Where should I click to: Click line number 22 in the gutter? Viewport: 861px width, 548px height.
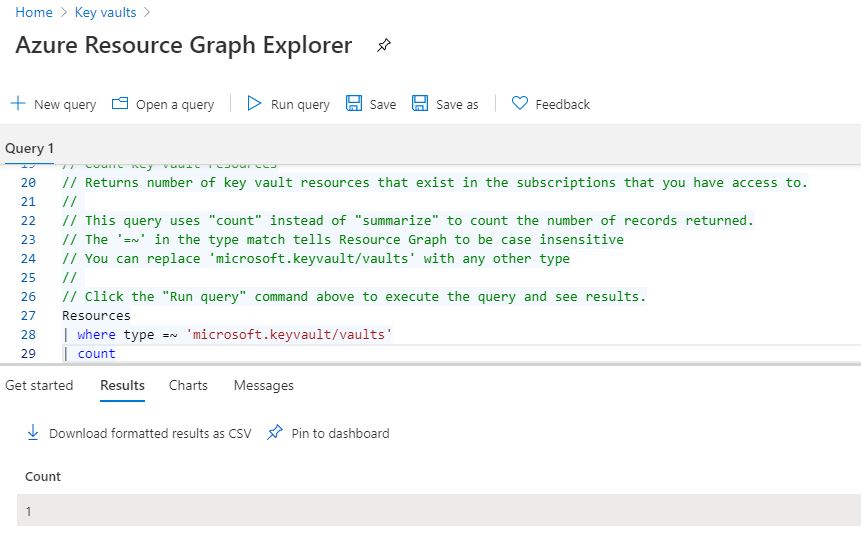[28, 220]
